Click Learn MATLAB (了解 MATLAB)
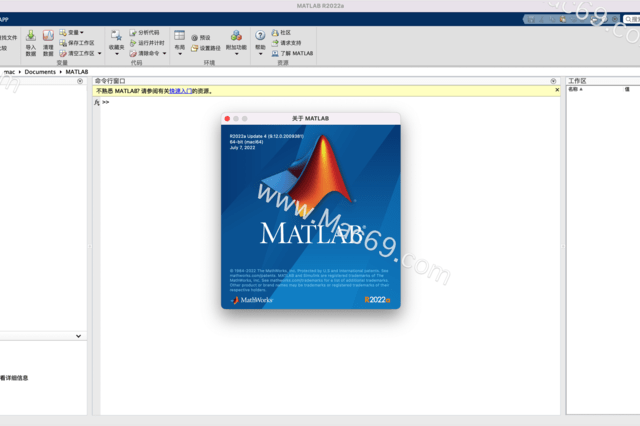 (x=292, y=53)
